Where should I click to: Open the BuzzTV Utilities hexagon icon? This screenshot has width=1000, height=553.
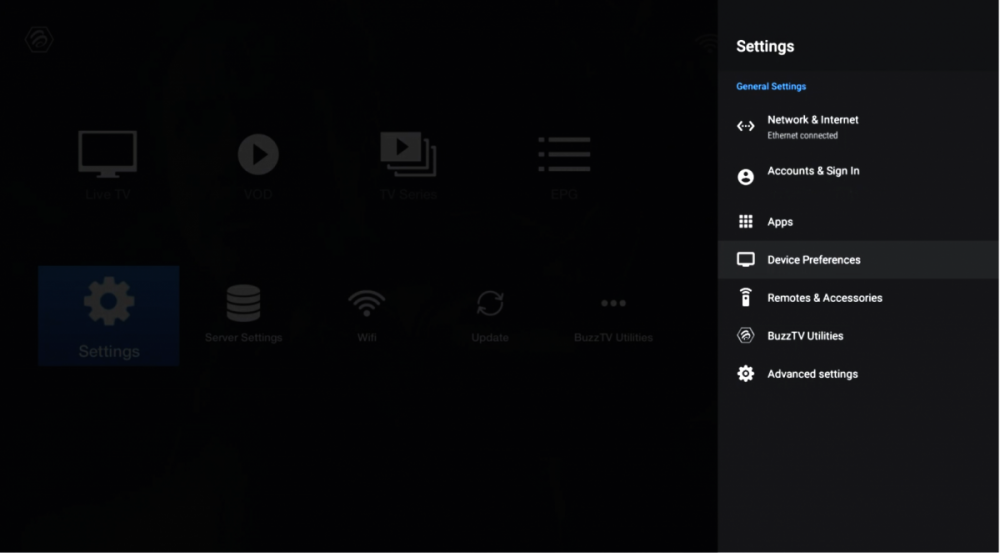(745, 336)
